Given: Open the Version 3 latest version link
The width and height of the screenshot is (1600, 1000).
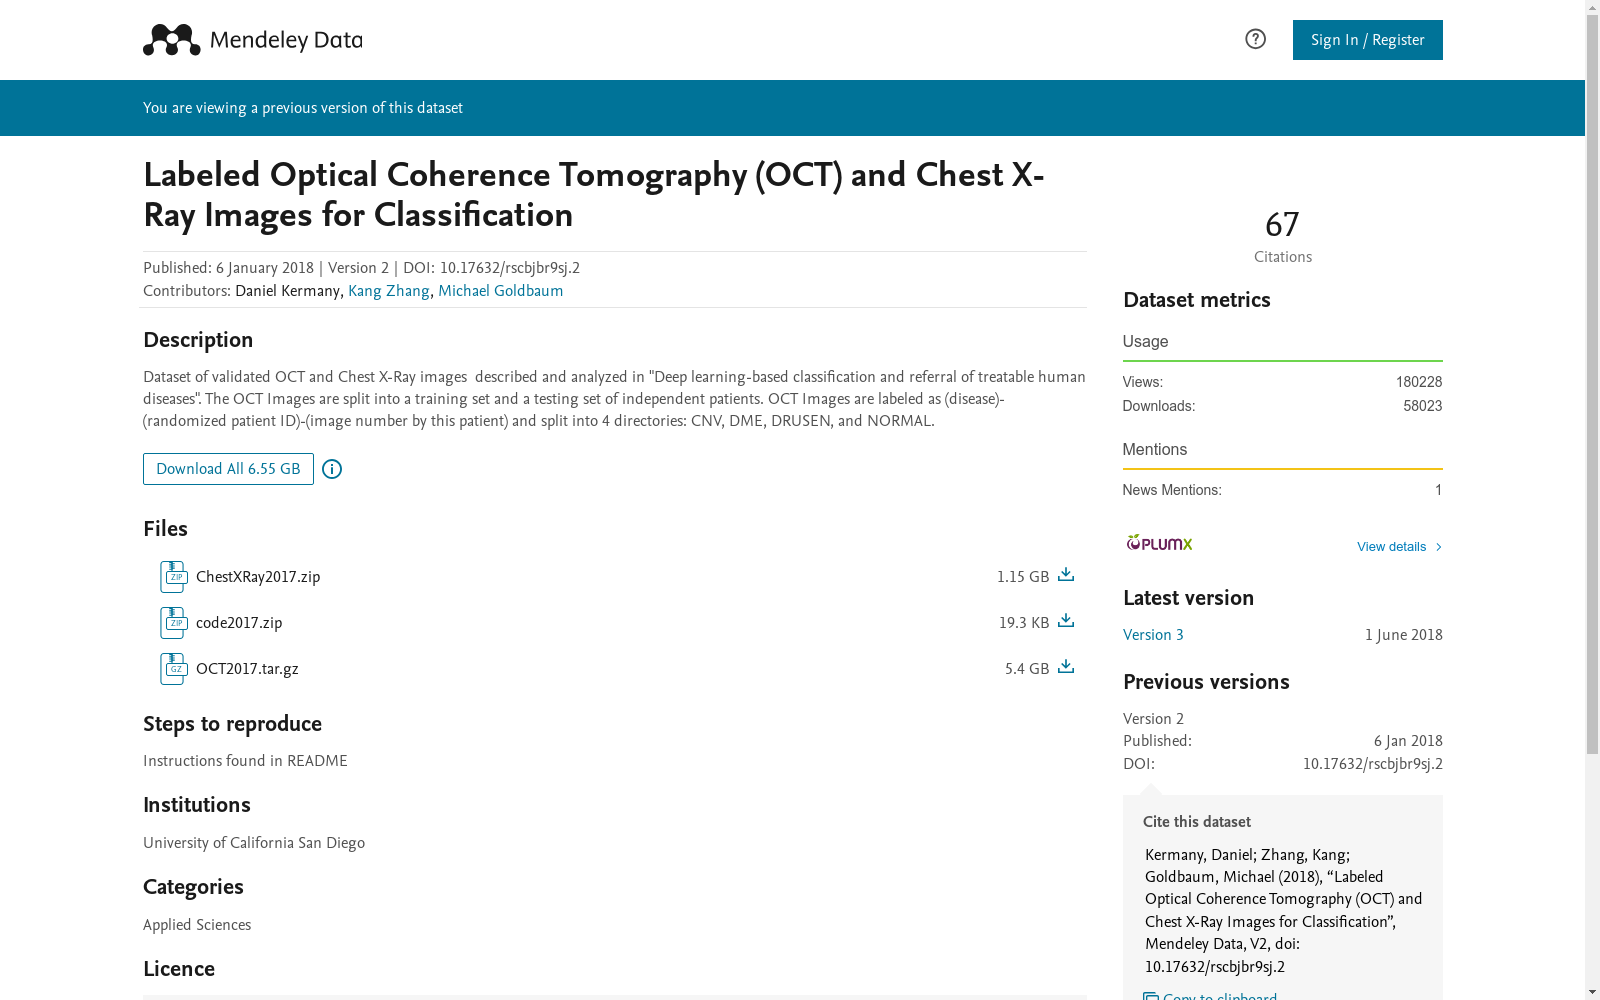Looking at the screenshot, I should coord(1153,635).
